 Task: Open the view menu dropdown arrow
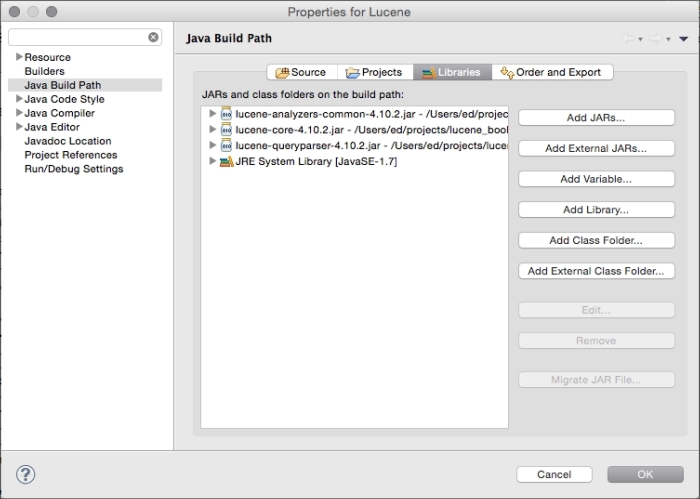click(x=684, y=39)
